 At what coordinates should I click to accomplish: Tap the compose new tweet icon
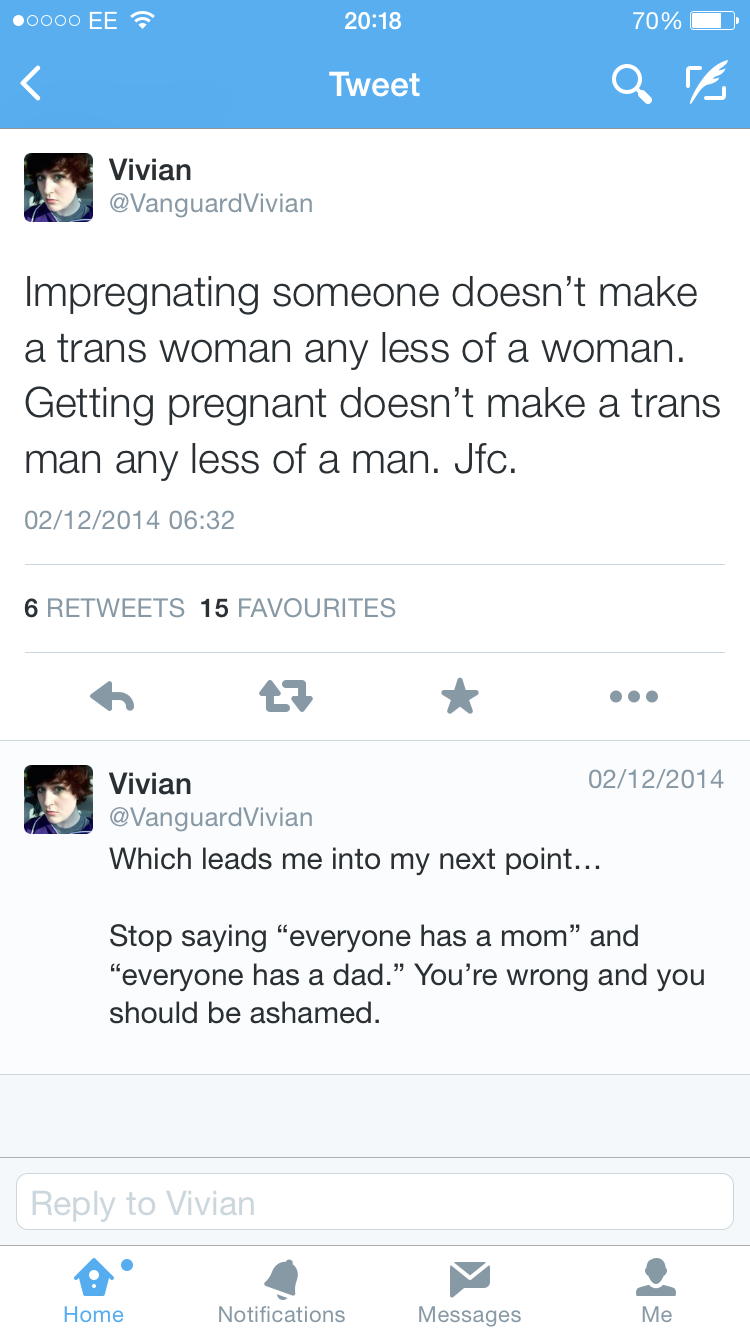[706, 84]
